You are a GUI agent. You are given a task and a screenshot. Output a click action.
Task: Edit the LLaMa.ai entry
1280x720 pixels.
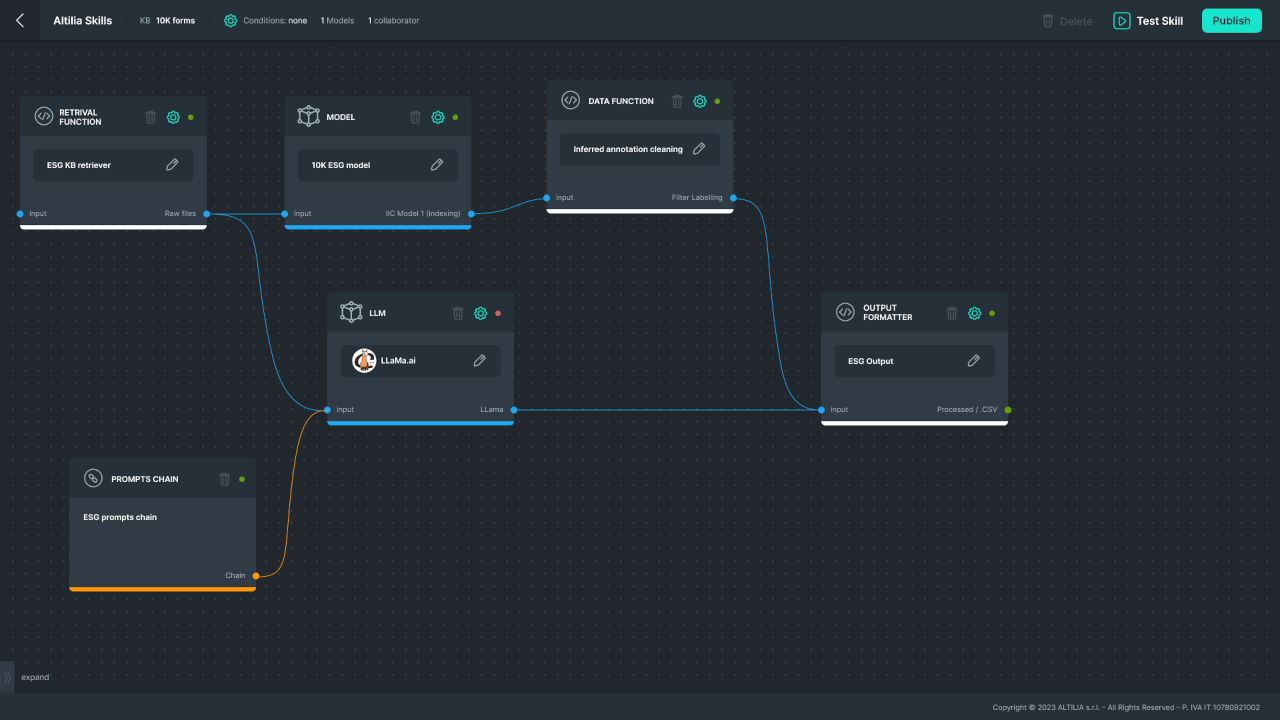pyautogui.click(x=479, y=361)
